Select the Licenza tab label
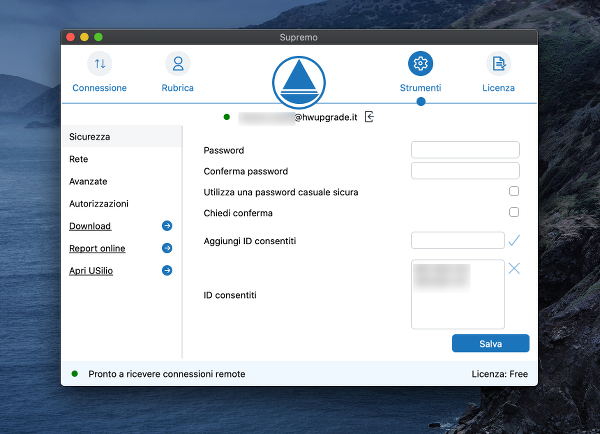The width and height of the screenshot is (600, 434). coord(499,88)
